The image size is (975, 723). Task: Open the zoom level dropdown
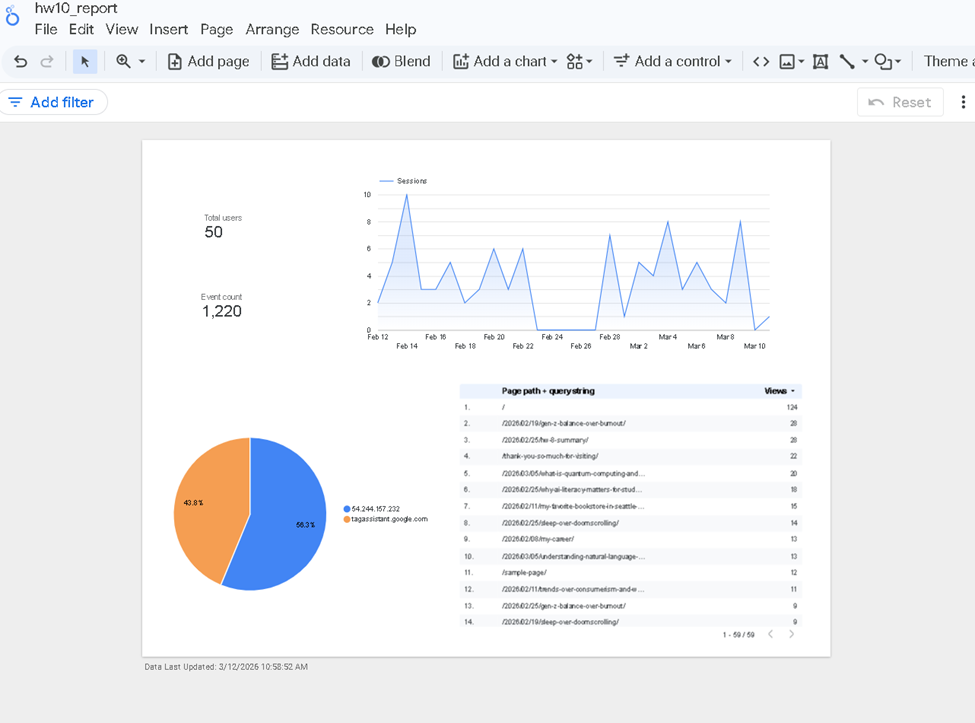pyautogui.click(x=130, y=62)
